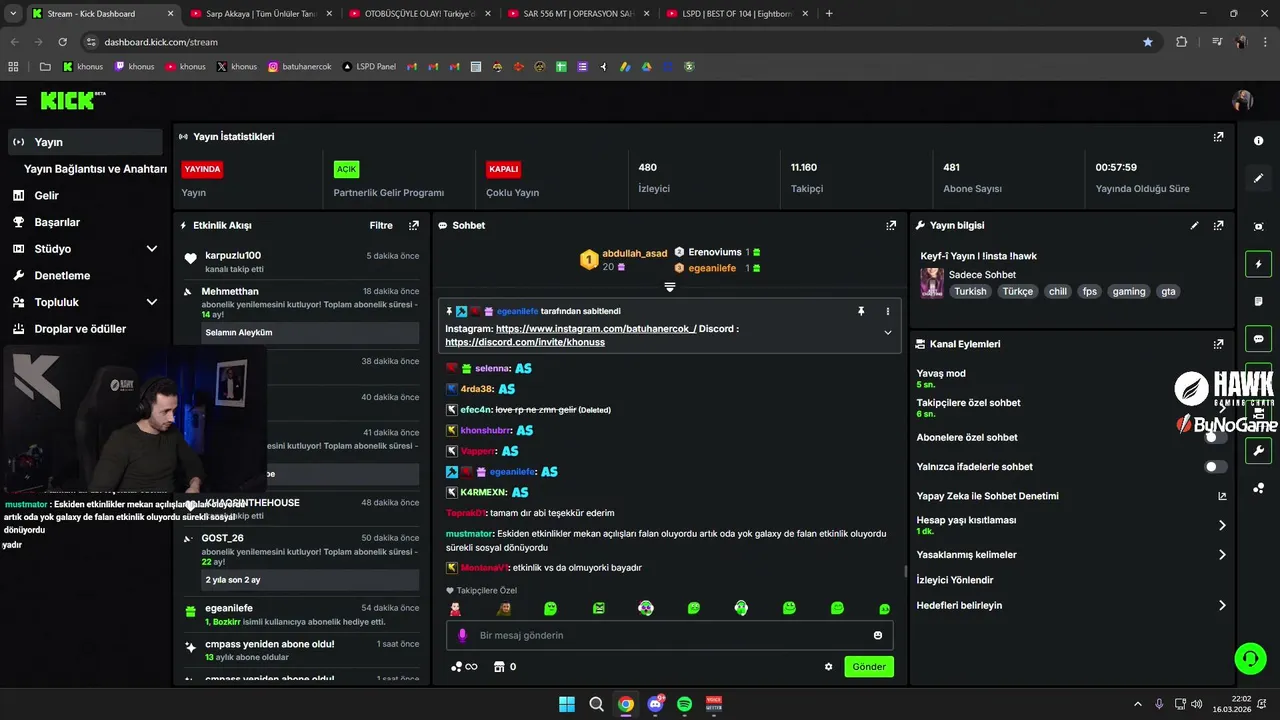Bookmark the page with the star icon
Image resolution: width=1280 pixels, height=720 pixels.
click(1147, 42)
